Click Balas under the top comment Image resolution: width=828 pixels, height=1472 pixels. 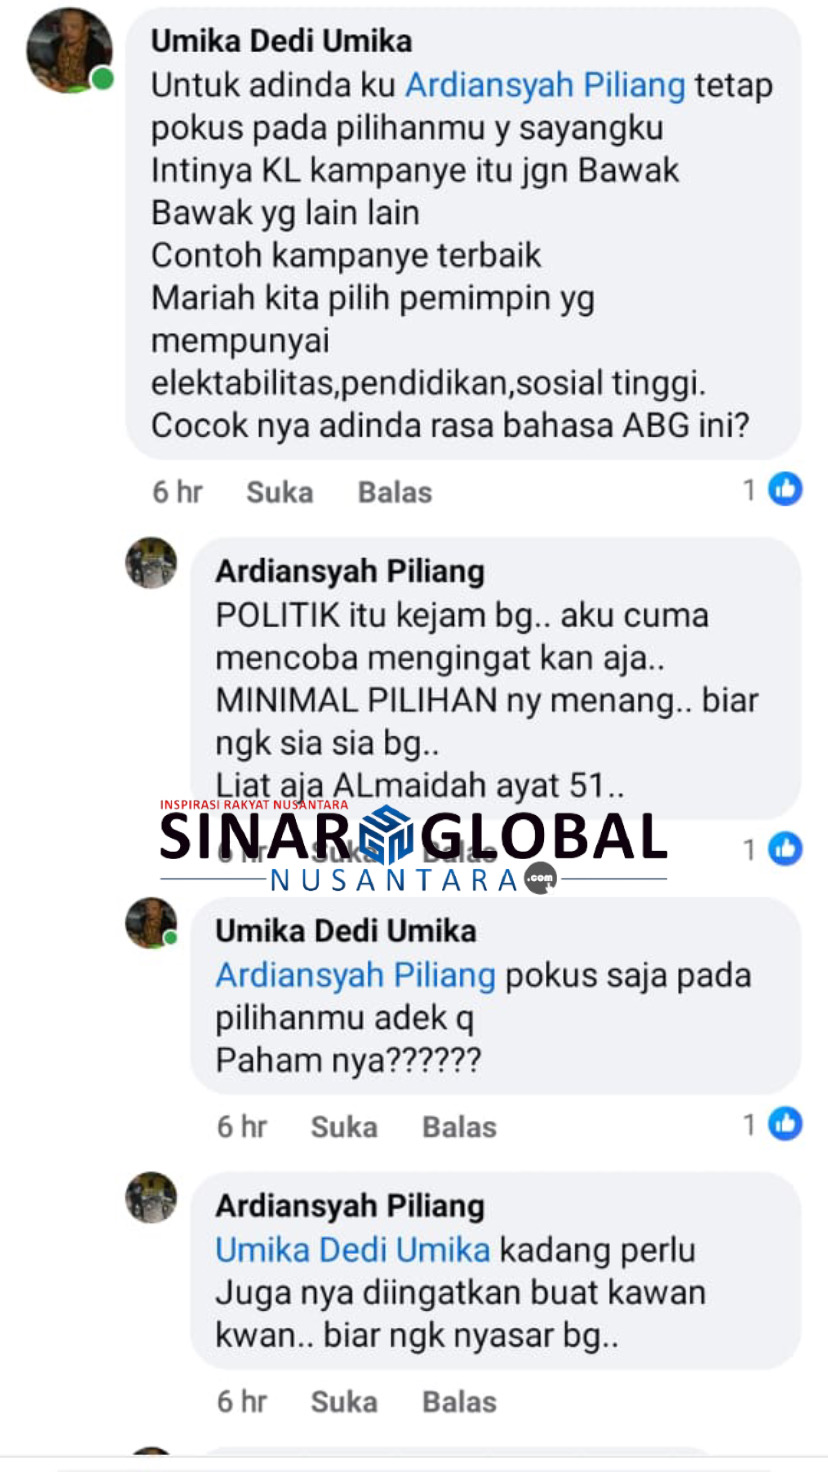tap(395, 492)
